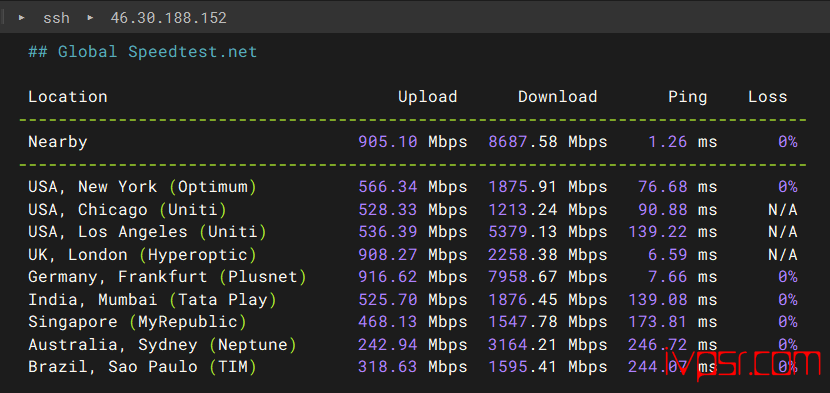The width and height of the screenshot is (830, 393).
Task: Click the Ping column header
Action: pos(688,97)
